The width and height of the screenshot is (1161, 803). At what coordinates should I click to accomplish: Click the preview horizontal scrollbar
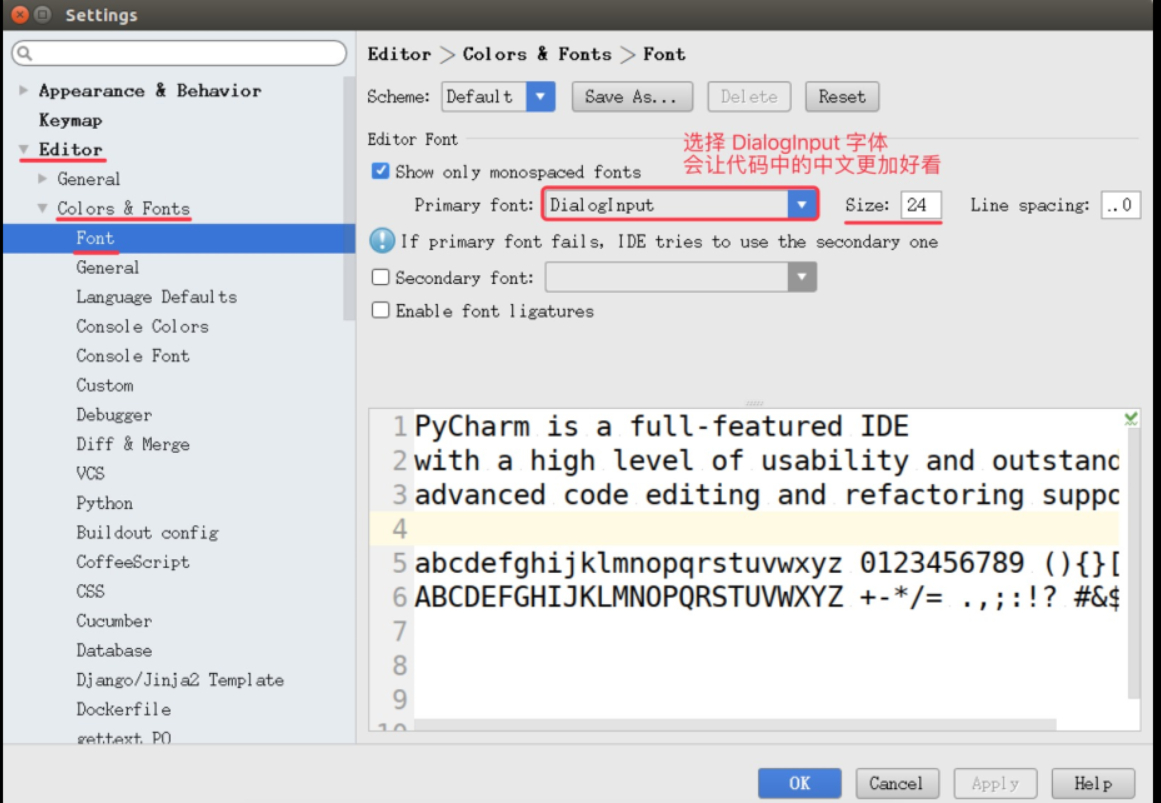(x=735, y=724)
